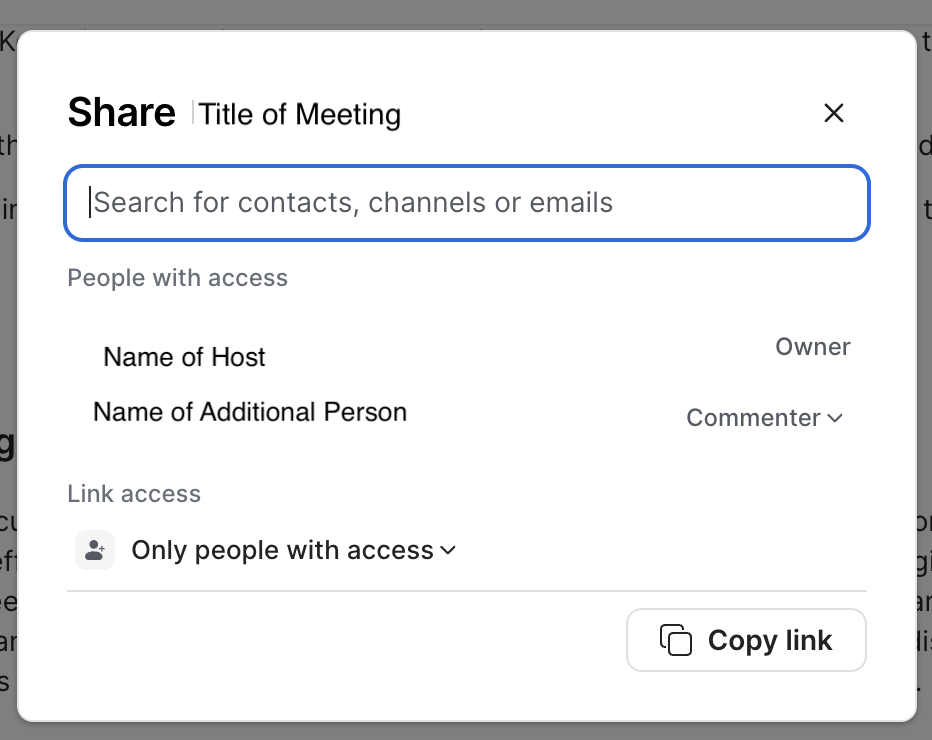The width and height of the screenshot is (932, 740).
Task: Click the chevron next to Commenter
Action: click(x=835, y=418)
